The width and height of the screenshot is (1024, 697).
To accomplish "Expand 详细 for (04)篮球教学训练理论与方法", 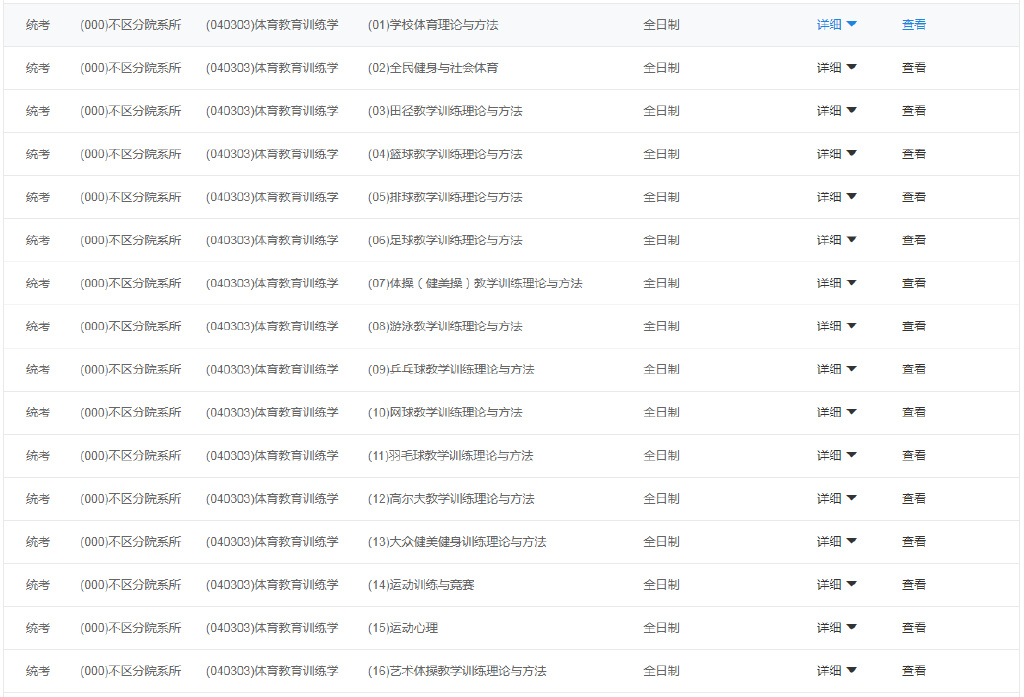I will tap(837, 154).
